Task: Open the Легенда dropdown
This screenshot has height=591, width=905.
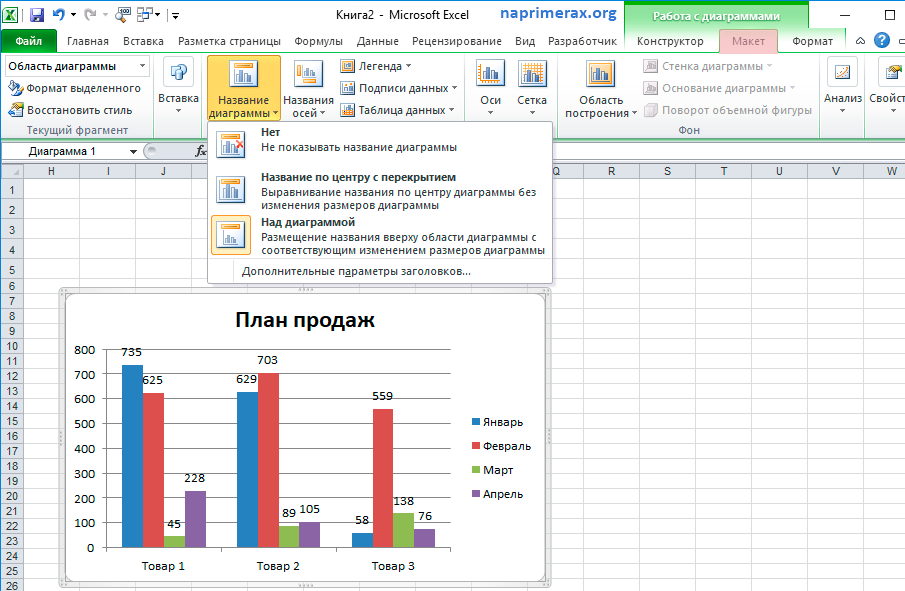Action: pyautogui.click(x=378, y=66)
